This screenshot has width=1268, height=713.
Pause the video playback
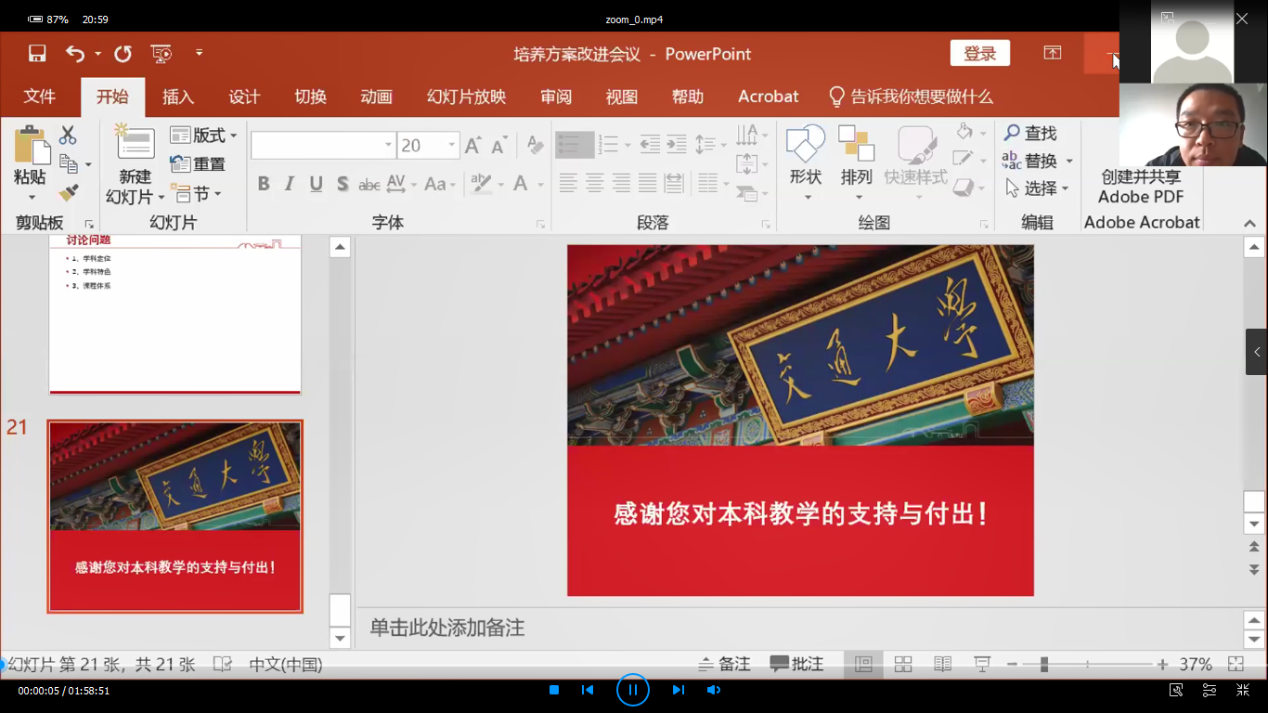click(x=632, y=690)
